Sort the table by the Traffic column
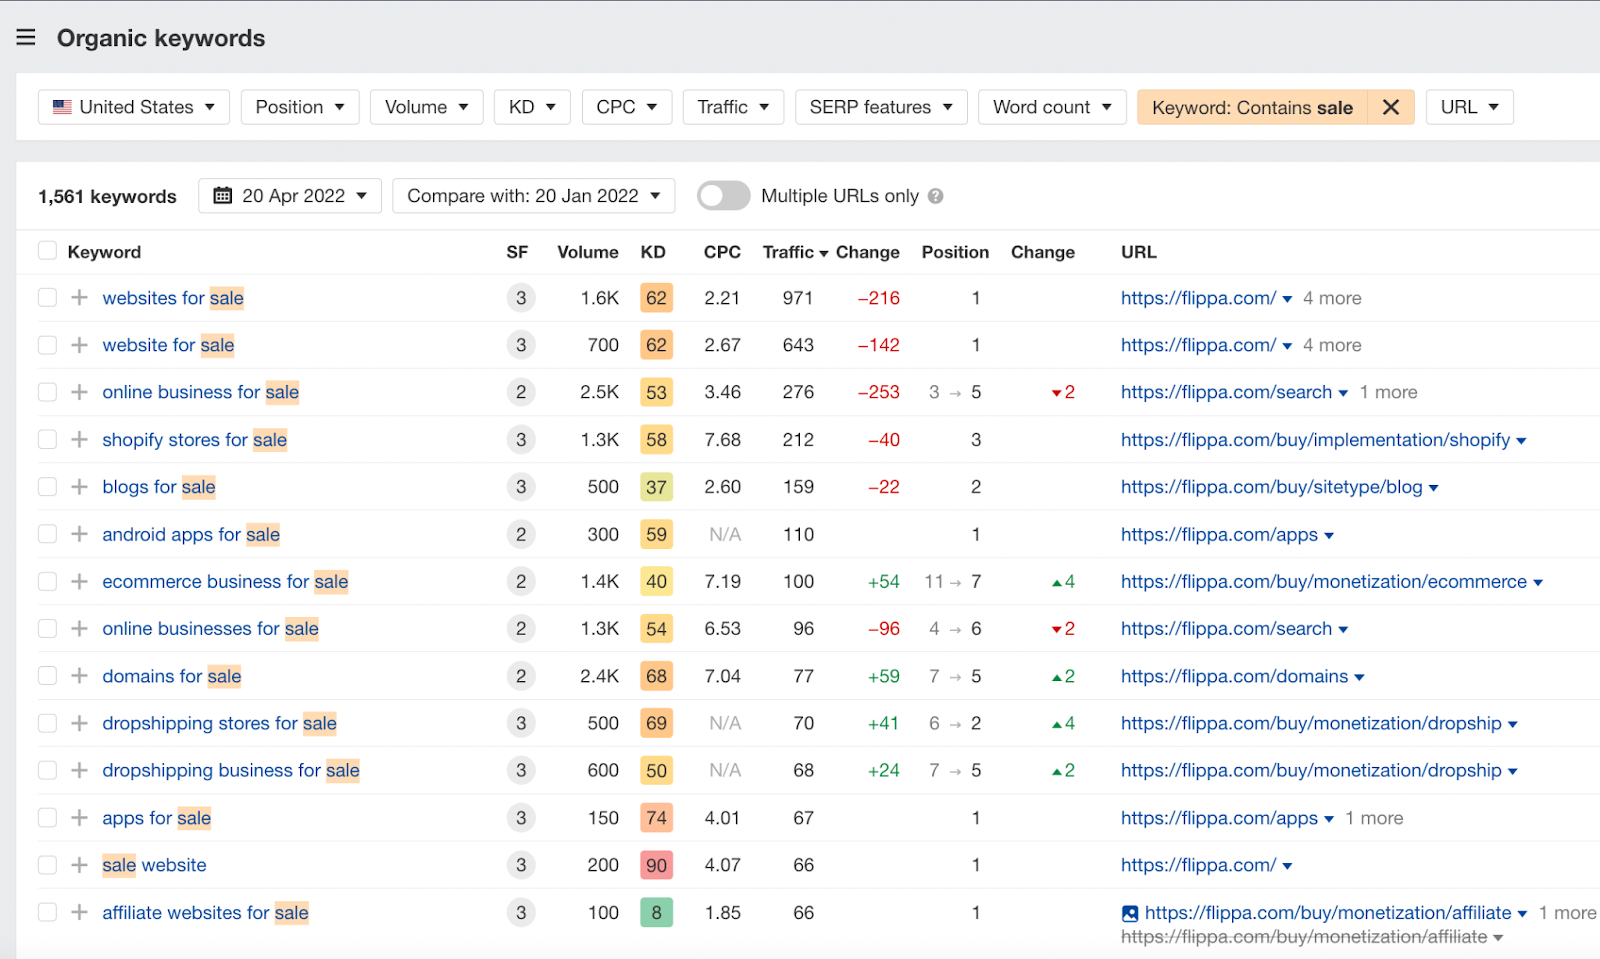The width and height of the screenshot is (1600, 959). pyautogui.click(x=795, y=252)
